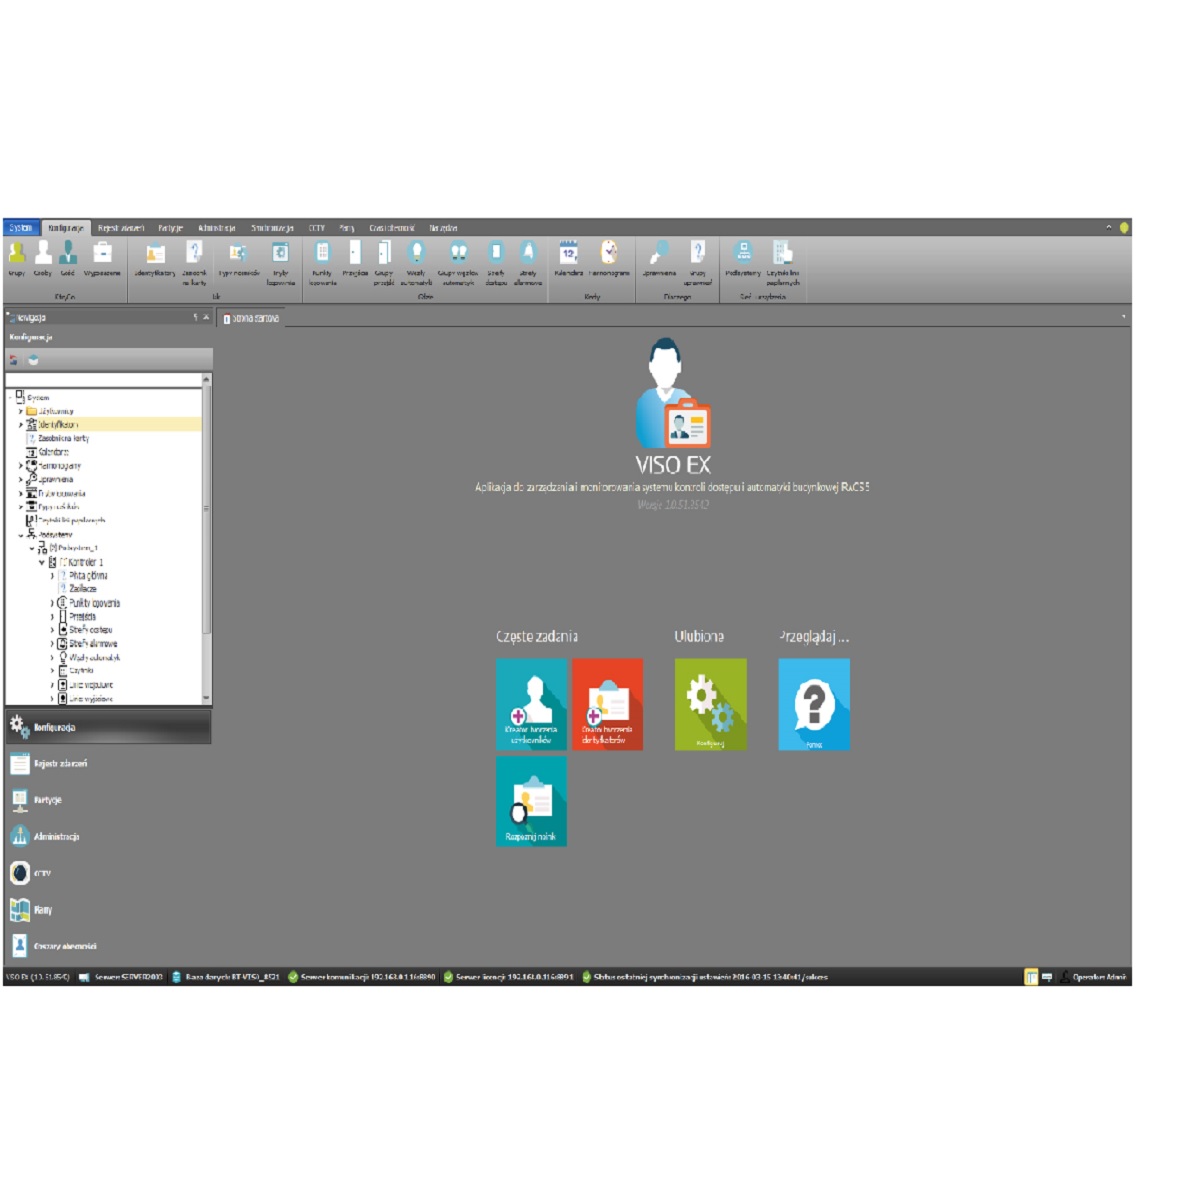Pin the Nawigacja panel
This screenshot has width=1200, height=1200.
pos(195,317)
